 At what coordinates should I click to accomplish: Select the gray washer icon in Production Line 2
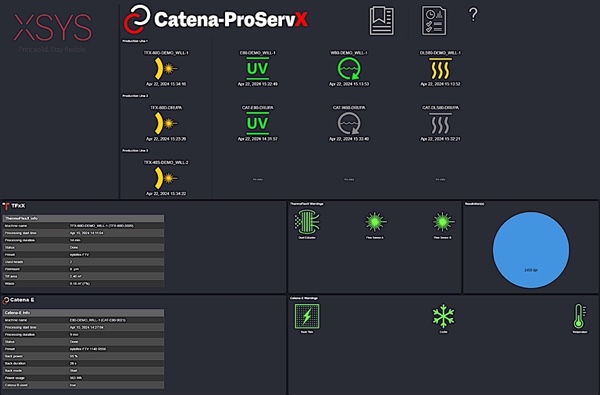349,124
